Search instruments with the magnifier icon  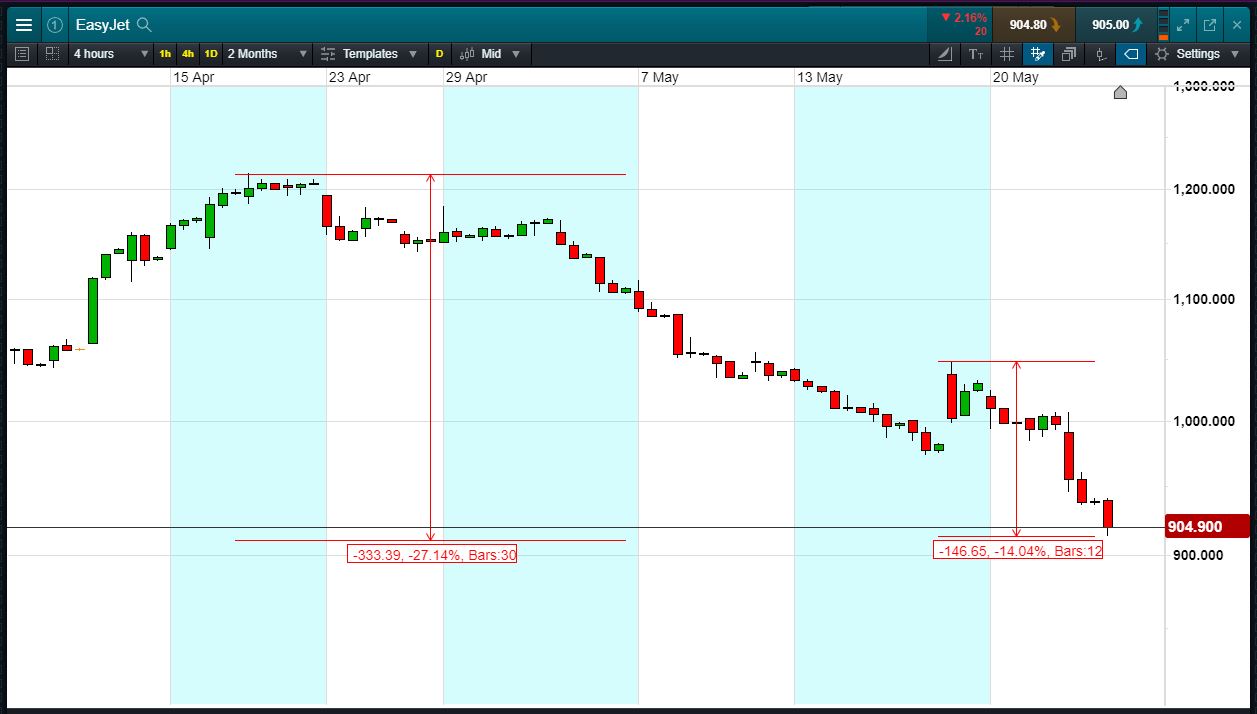[x=144, y=25]
